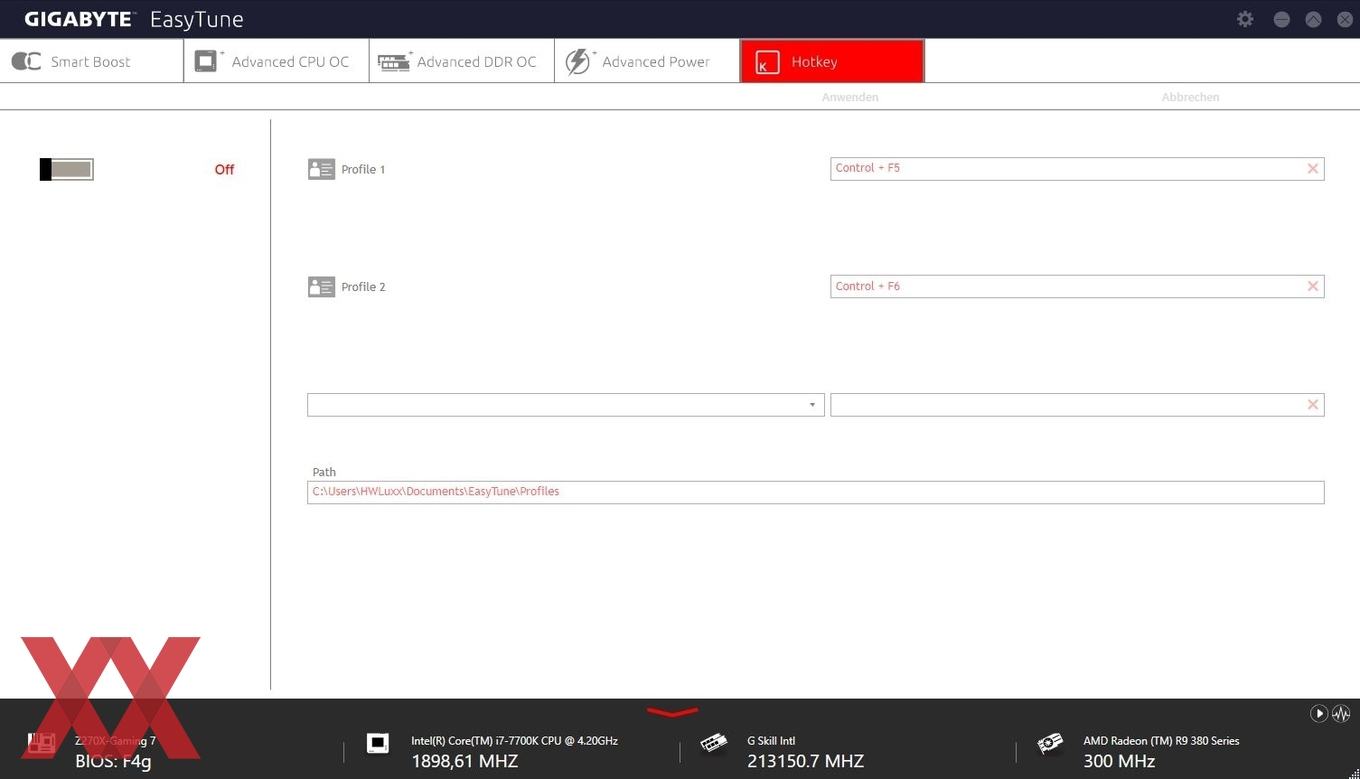Viewport: 1360px width, 779px height.
Task: Click the Profile 2 icon
Action: click(321, 287)
